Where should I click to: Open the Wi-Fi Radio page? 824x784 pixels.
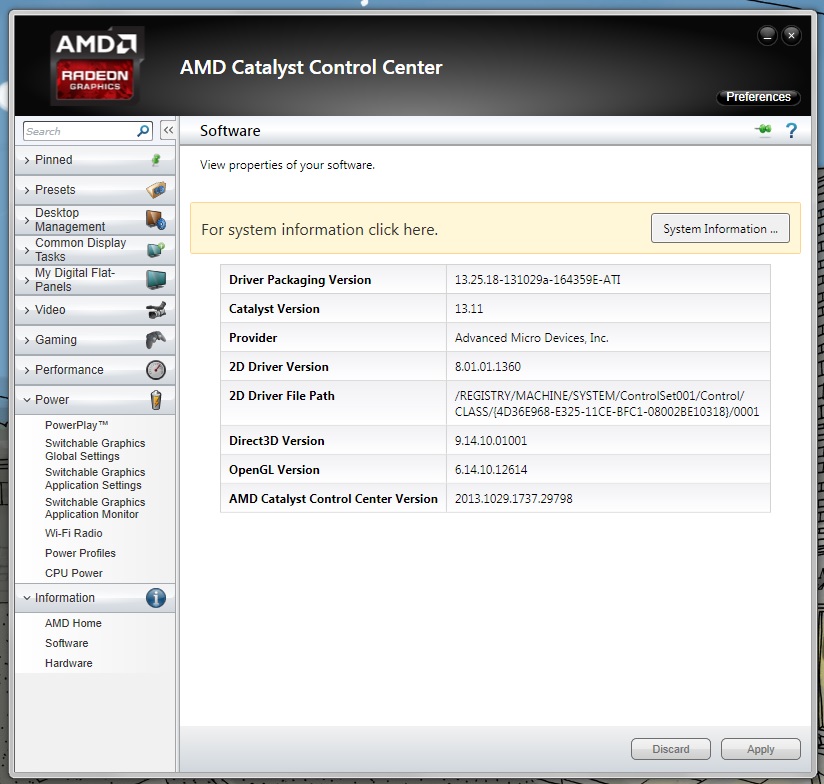point(74,533)
